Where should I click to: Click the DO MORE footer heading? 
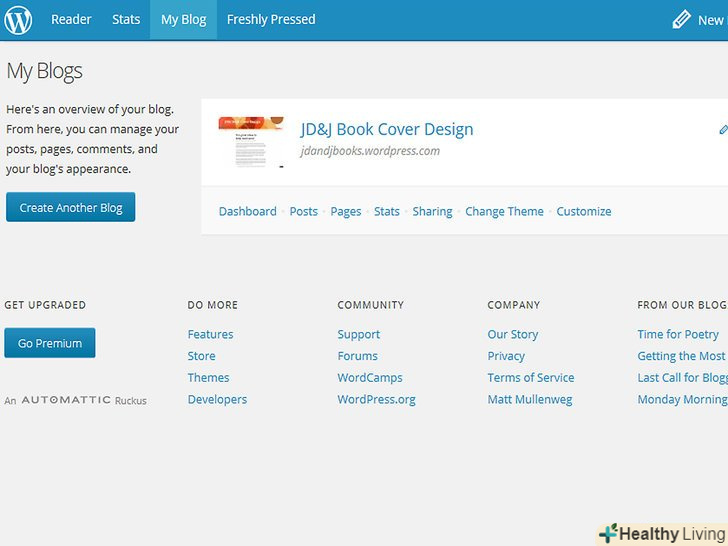(213, 305)
